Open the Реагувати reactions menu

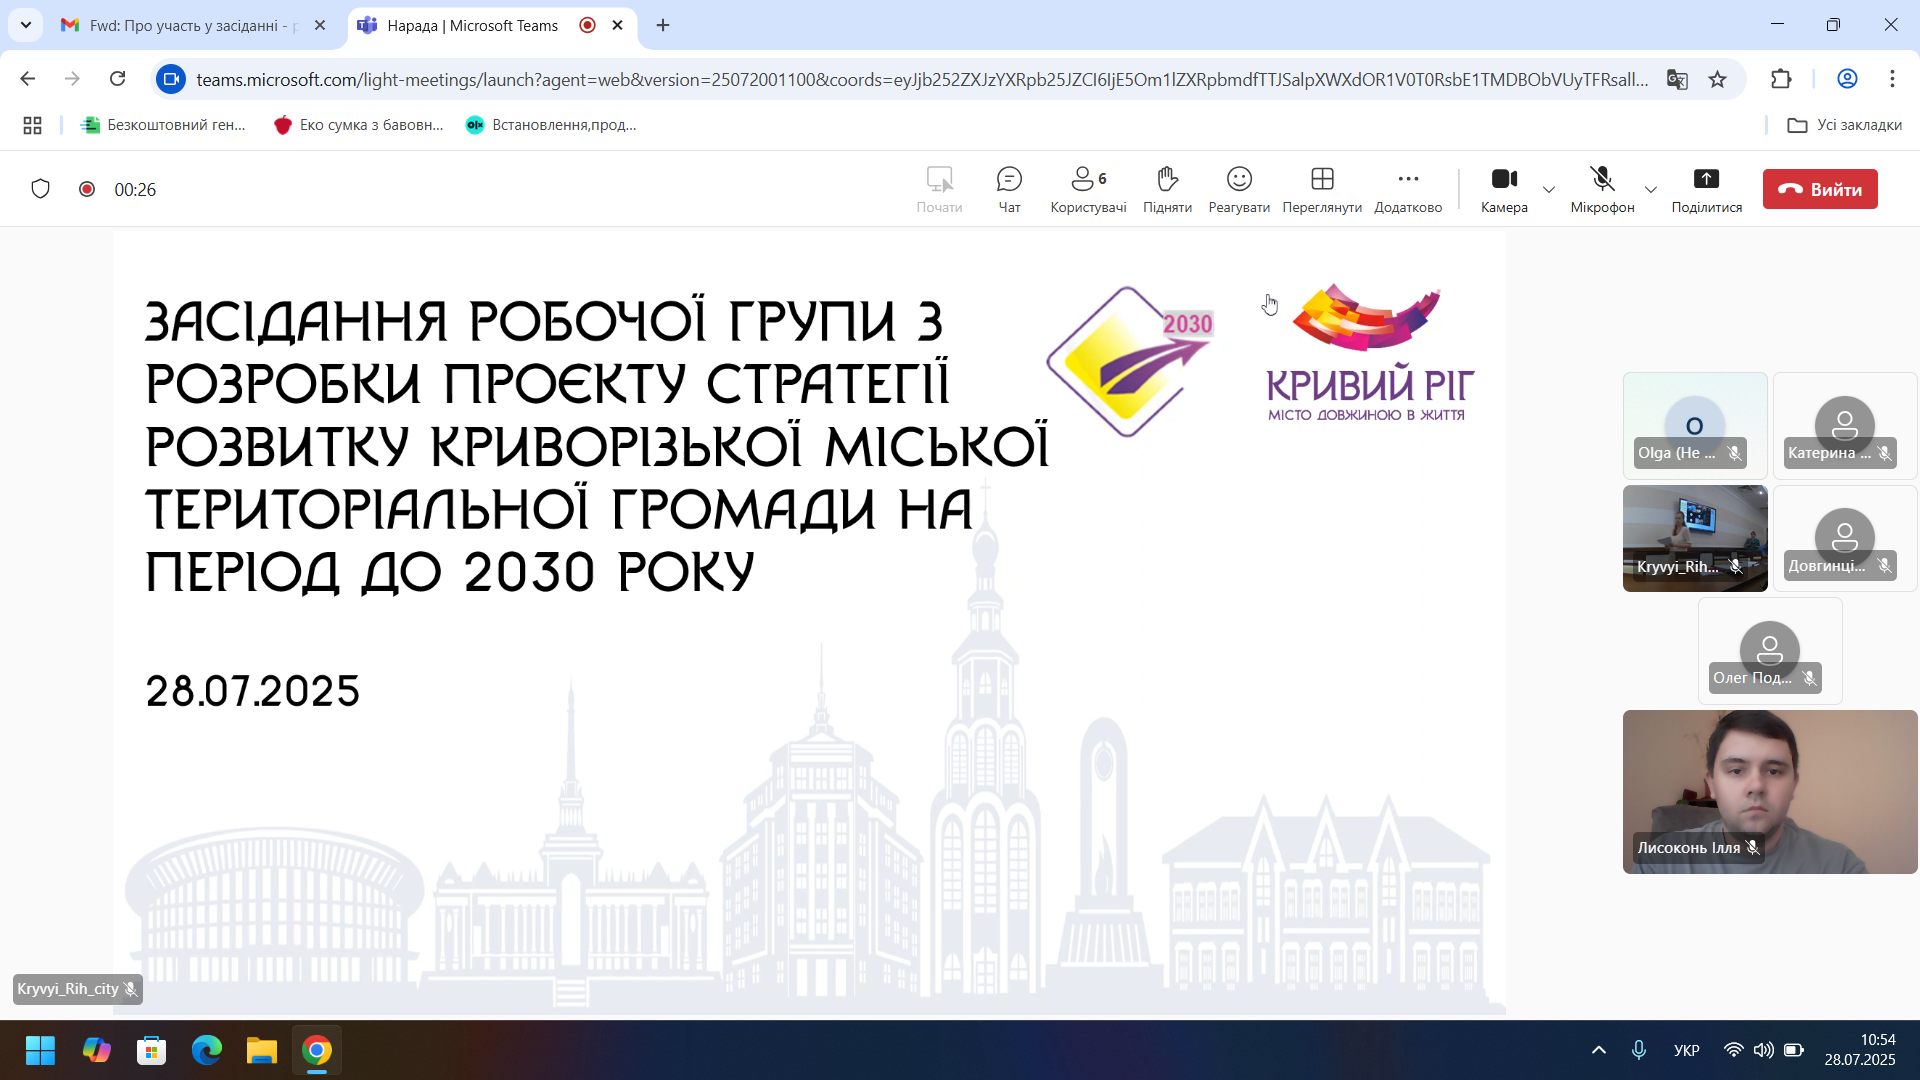click(x=1239, y=188)
